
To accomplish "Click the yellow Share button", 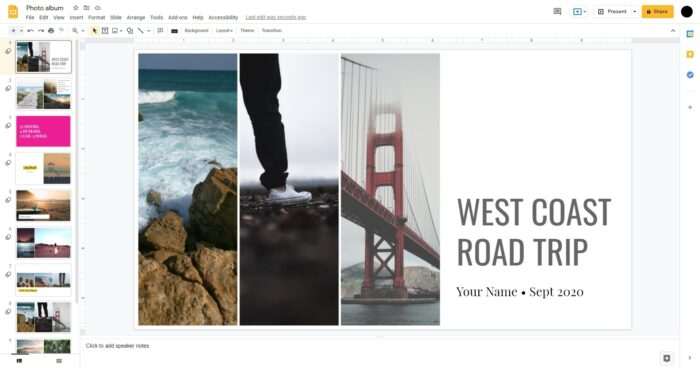I will pyautogui.click(x=657, y=12).
